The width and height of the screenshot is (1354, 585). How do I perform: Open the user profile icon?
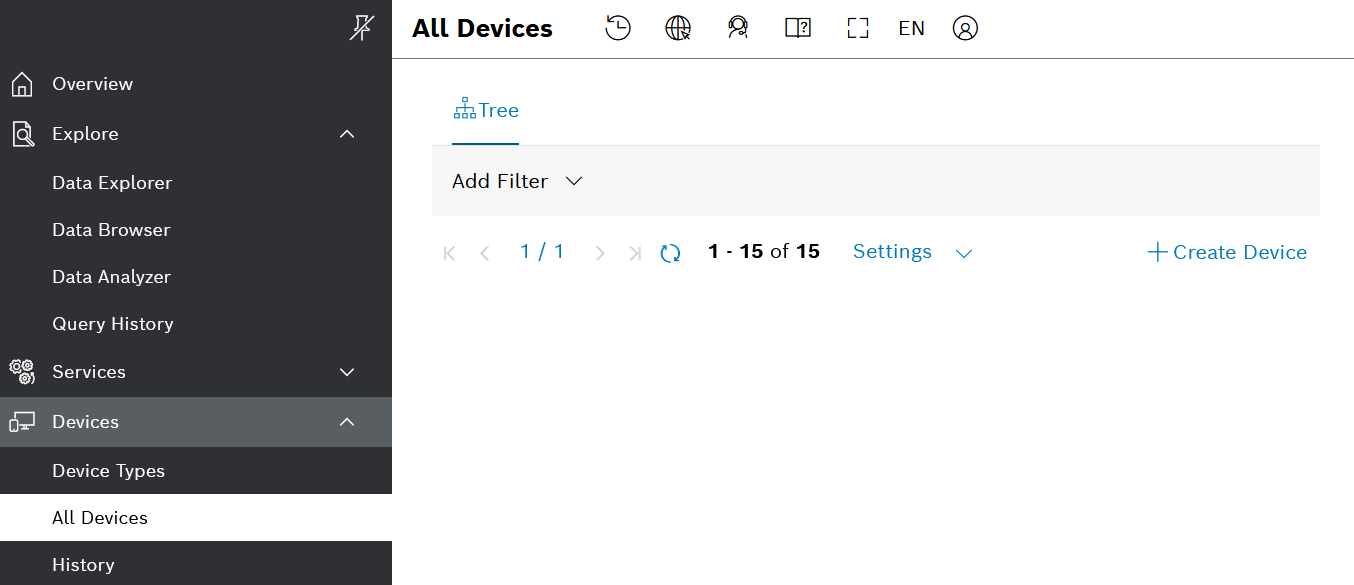coord(965,28)
